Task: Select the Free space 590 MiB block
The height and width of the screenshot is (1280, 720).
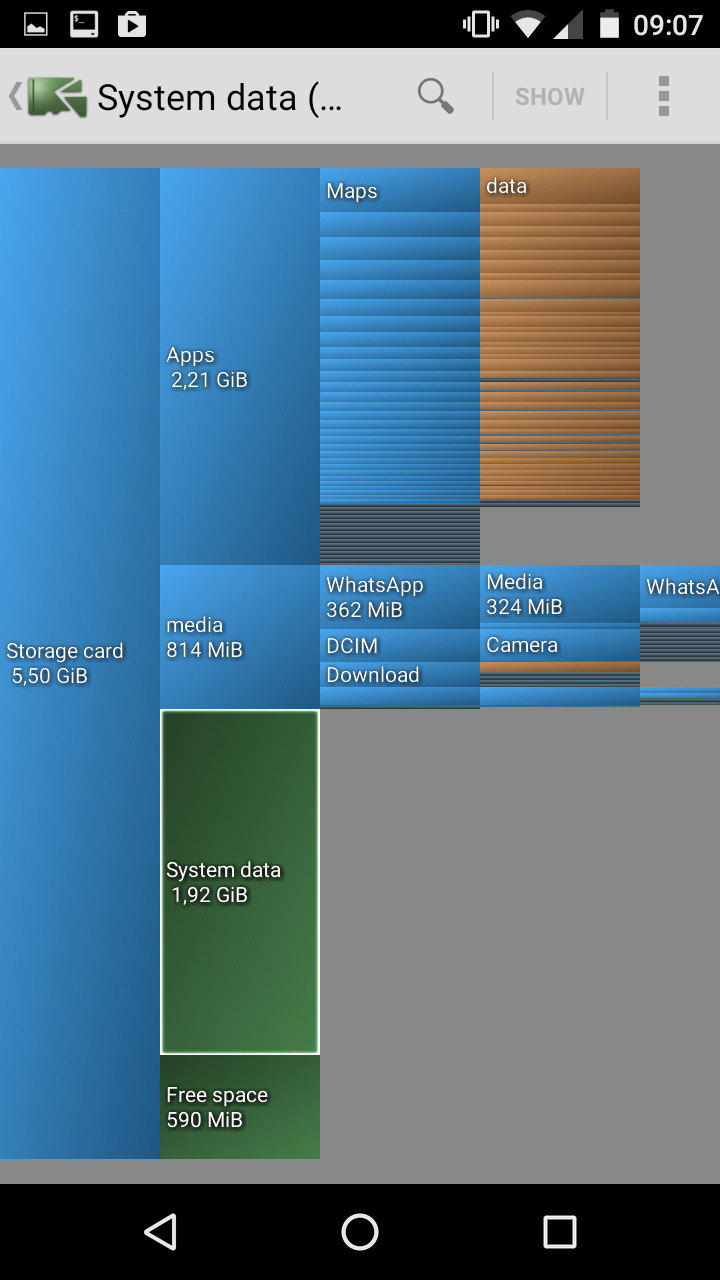Action: [x=240, y=1107]
